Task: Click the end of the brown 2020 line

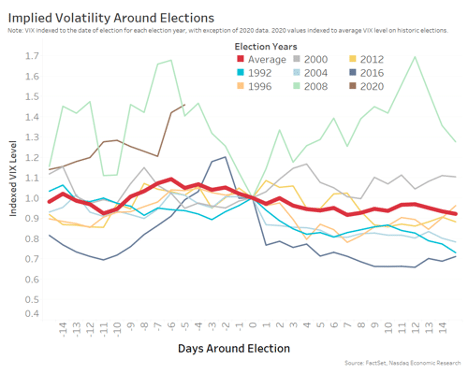Action: coord(185,105)
